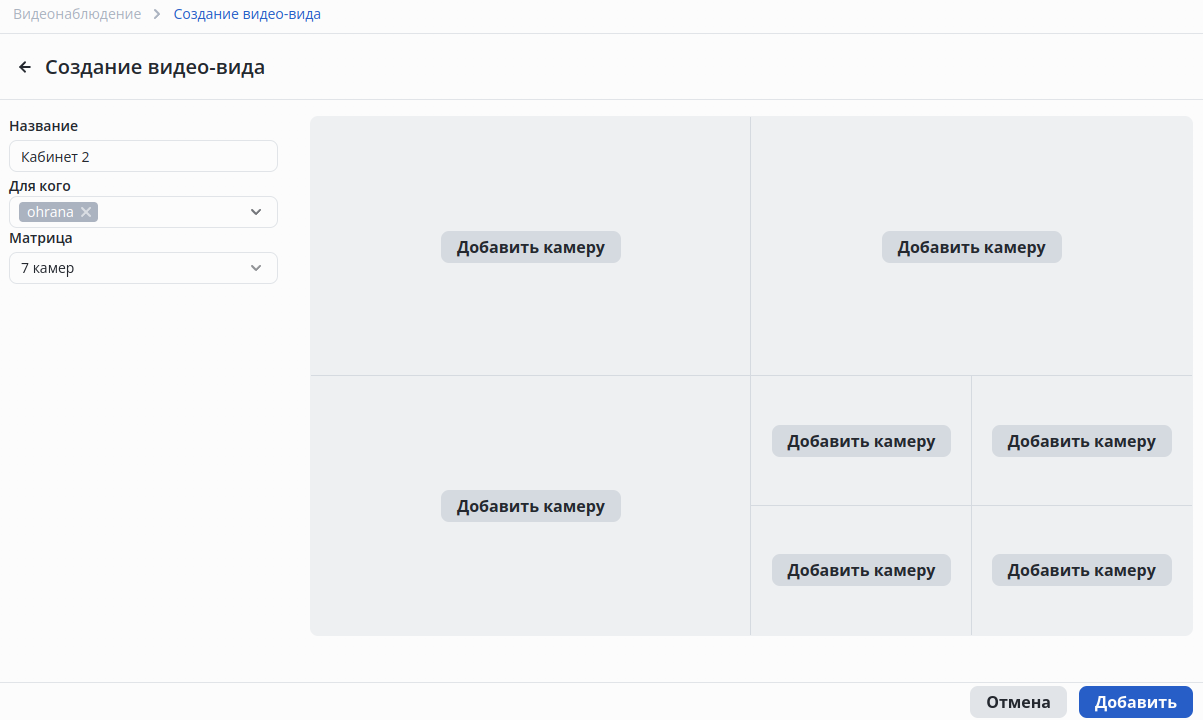Remove the ohrana tag
The width and height of the screenshot is (1203, 720).
point(86,212)
